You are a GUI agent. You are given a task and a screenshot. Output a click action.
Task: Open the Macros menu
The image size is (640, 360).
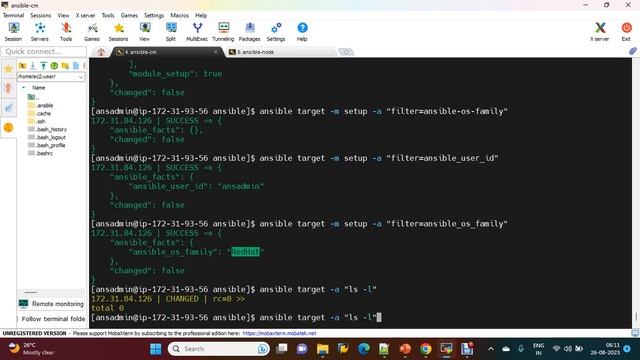tap(180, 16)
